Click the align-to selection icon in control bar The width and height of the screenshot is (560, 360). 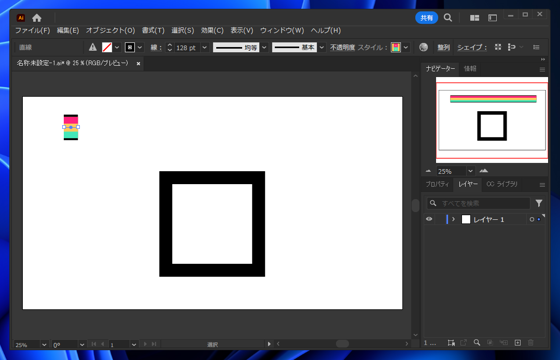coord(512,47)
